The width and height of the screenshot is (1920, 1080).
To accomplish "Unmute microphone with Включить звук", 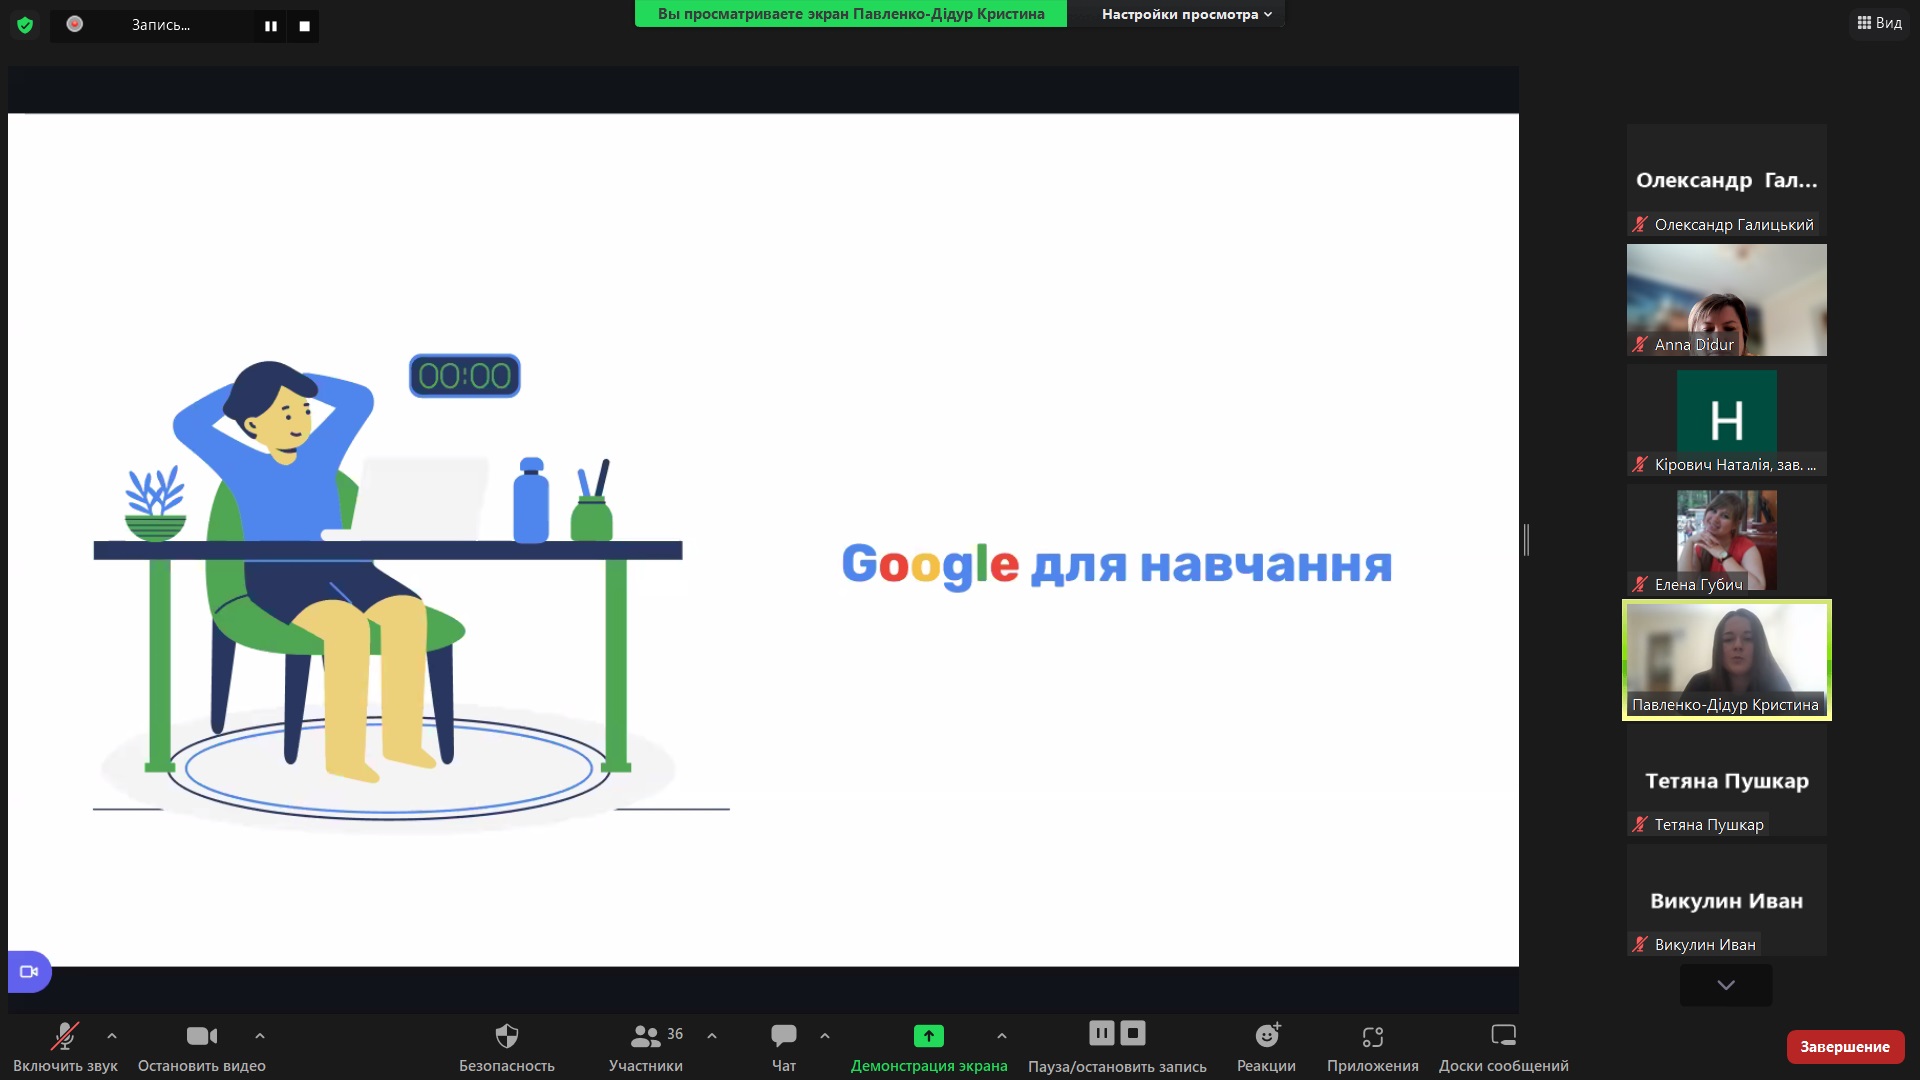I will pyautogui.click(x=65, y=1036).
